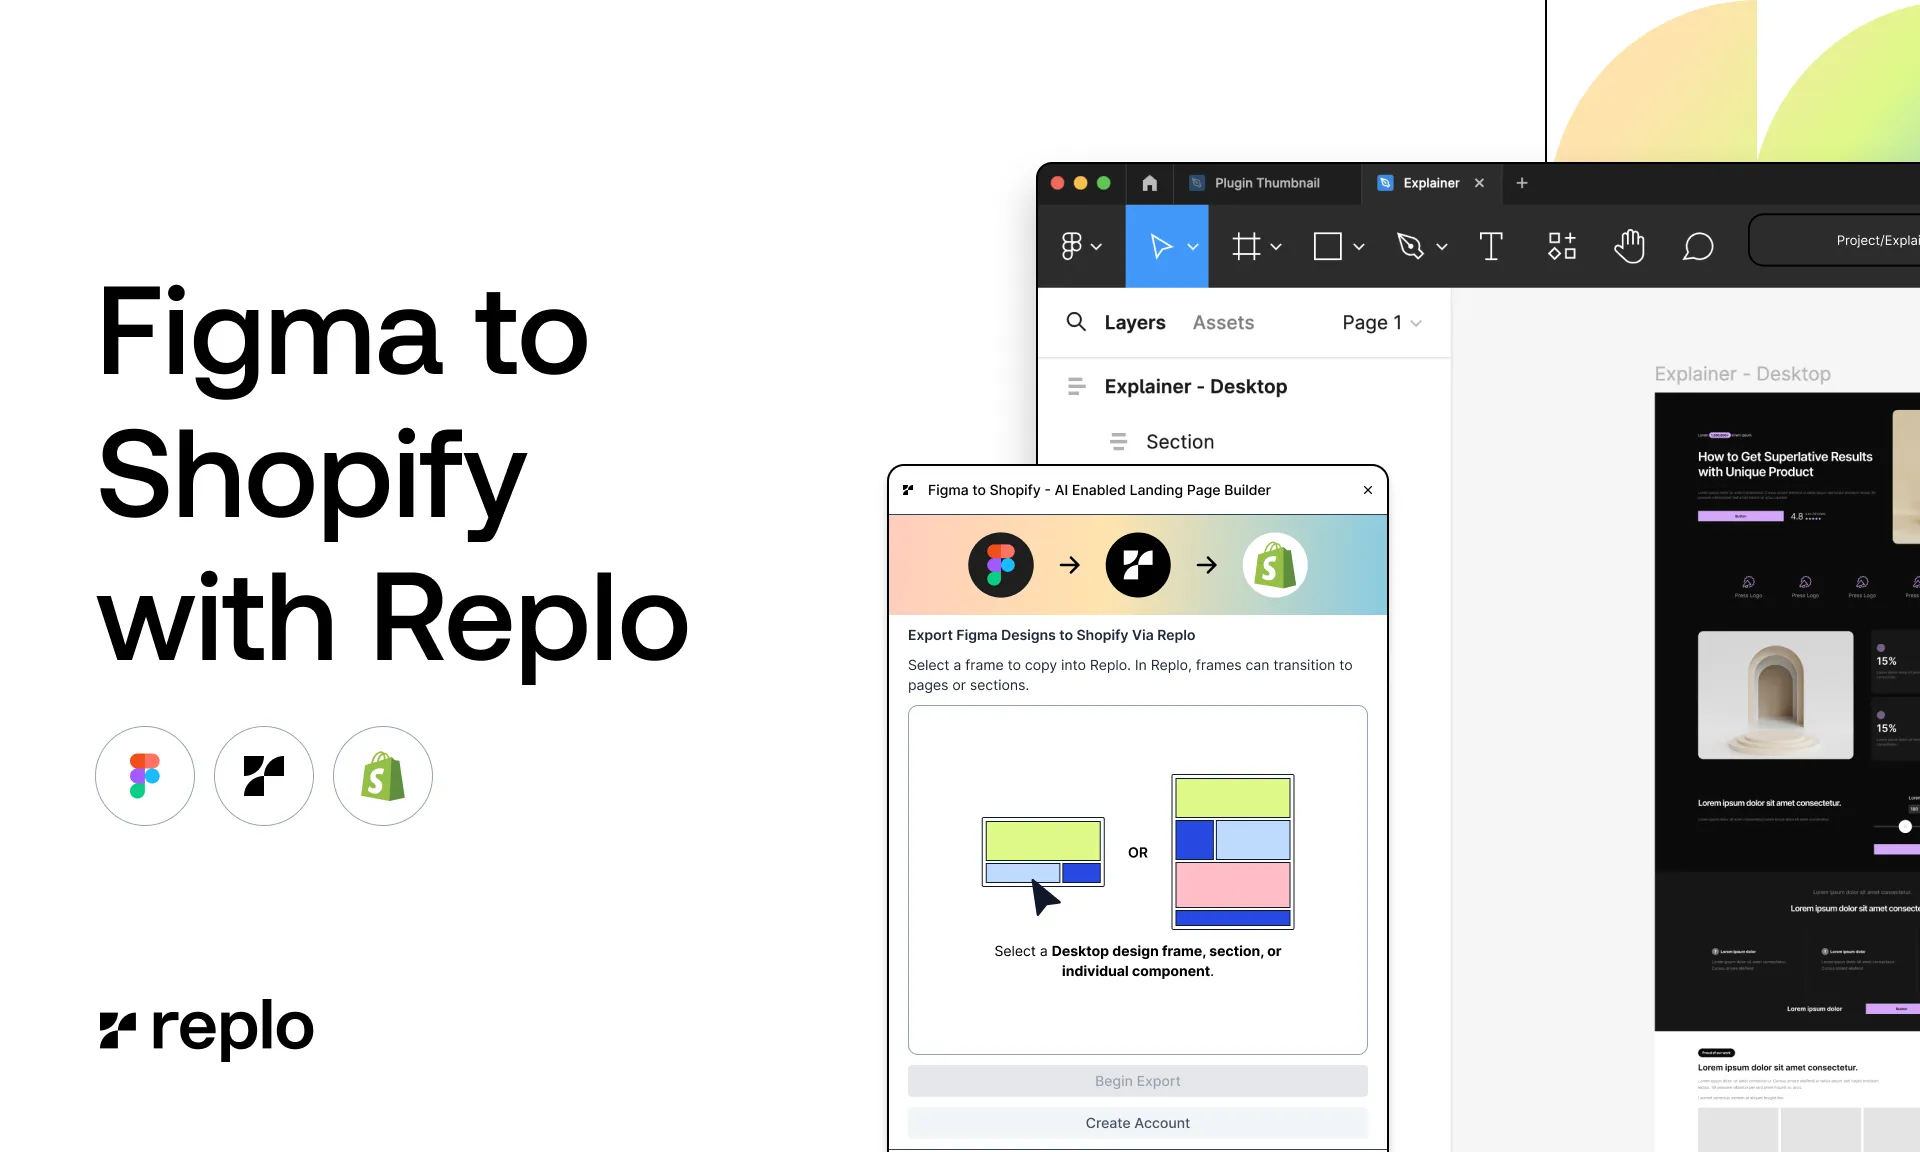Click the Figma home icon
Image resolution: width=1920 pixels, height=1152 pixels.
(1149, 183)
